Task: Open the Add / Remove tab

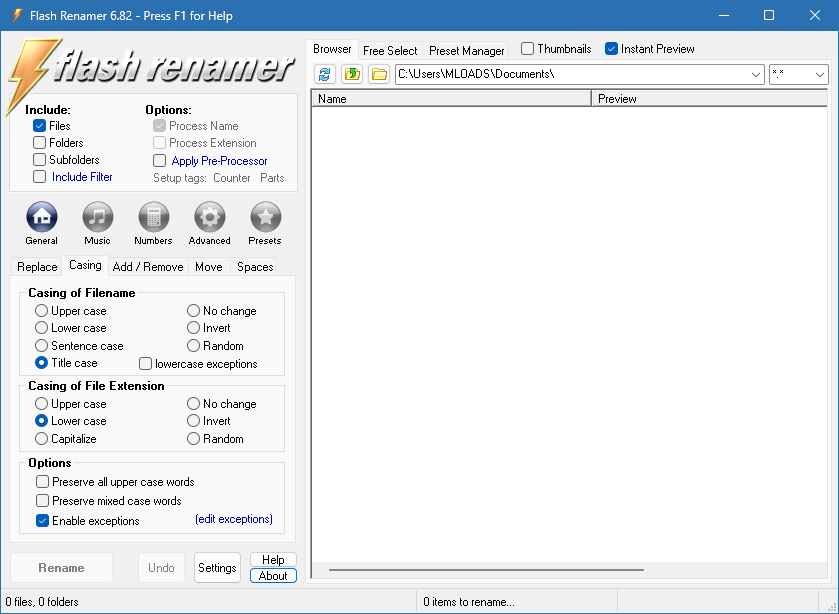Action: 147,266
